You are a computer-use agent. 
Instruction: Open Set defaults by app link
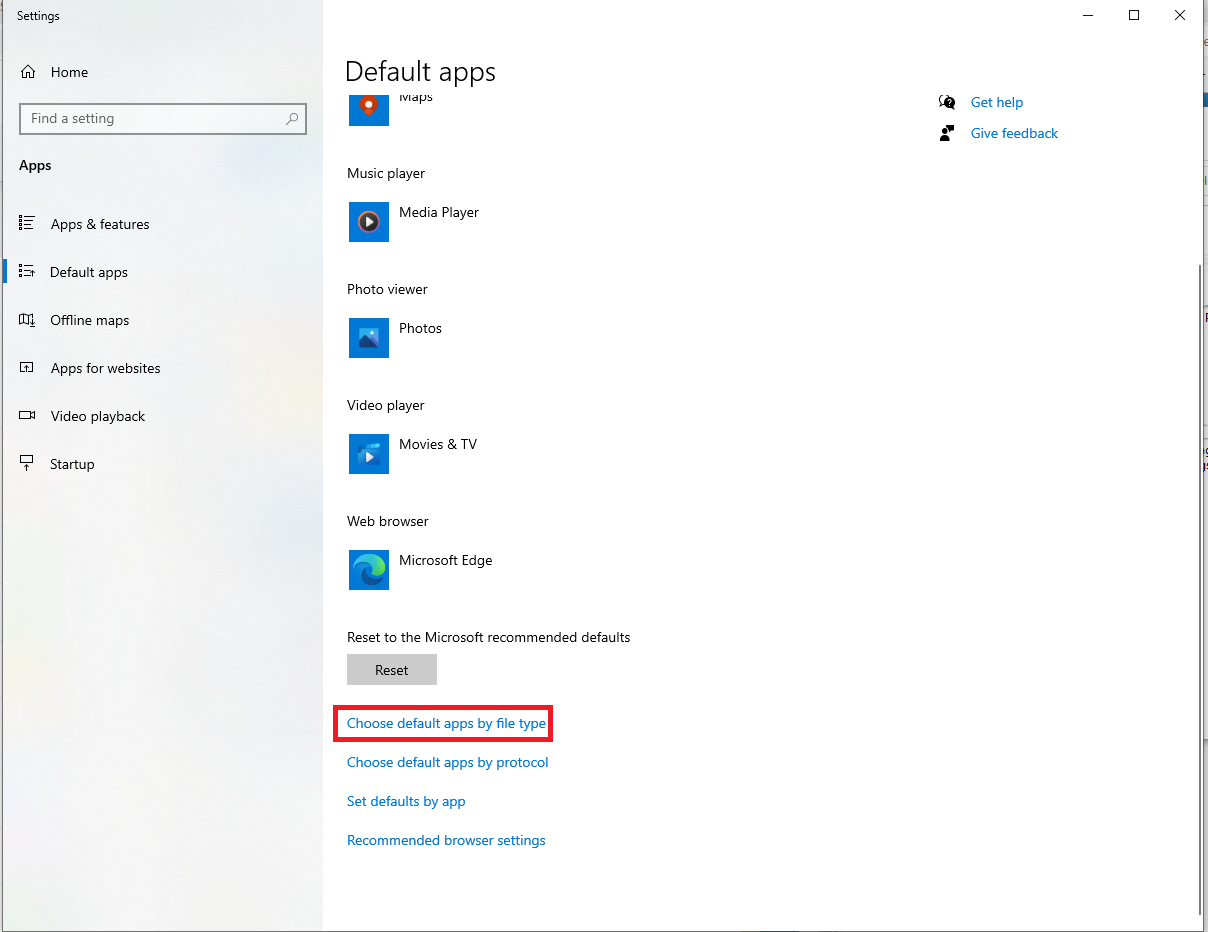[406, 801]
